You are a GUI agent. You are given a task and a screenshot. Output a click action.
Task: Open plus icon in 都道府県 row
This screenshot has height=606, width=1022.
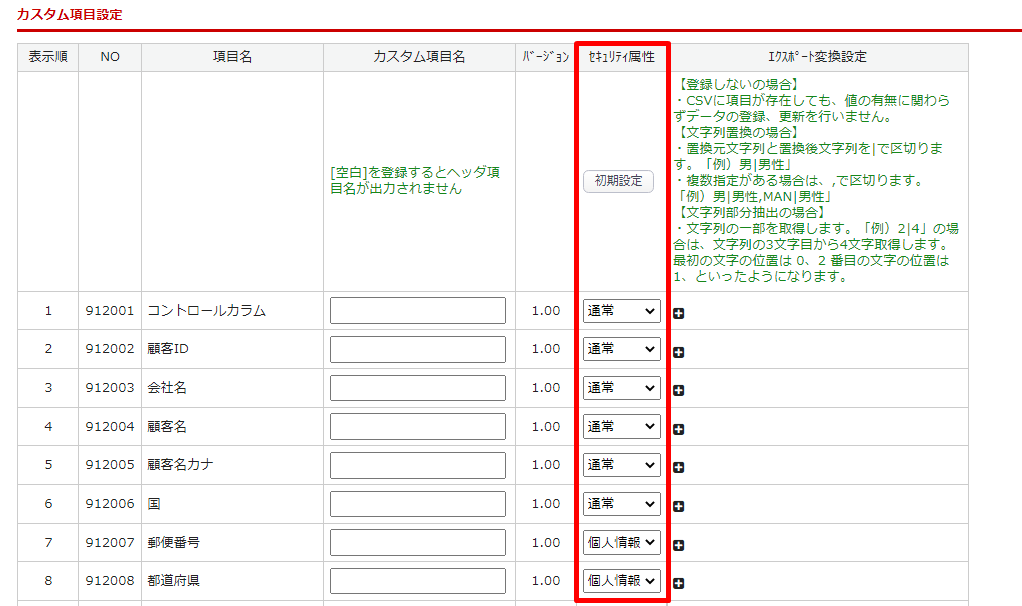pos(679,583)
